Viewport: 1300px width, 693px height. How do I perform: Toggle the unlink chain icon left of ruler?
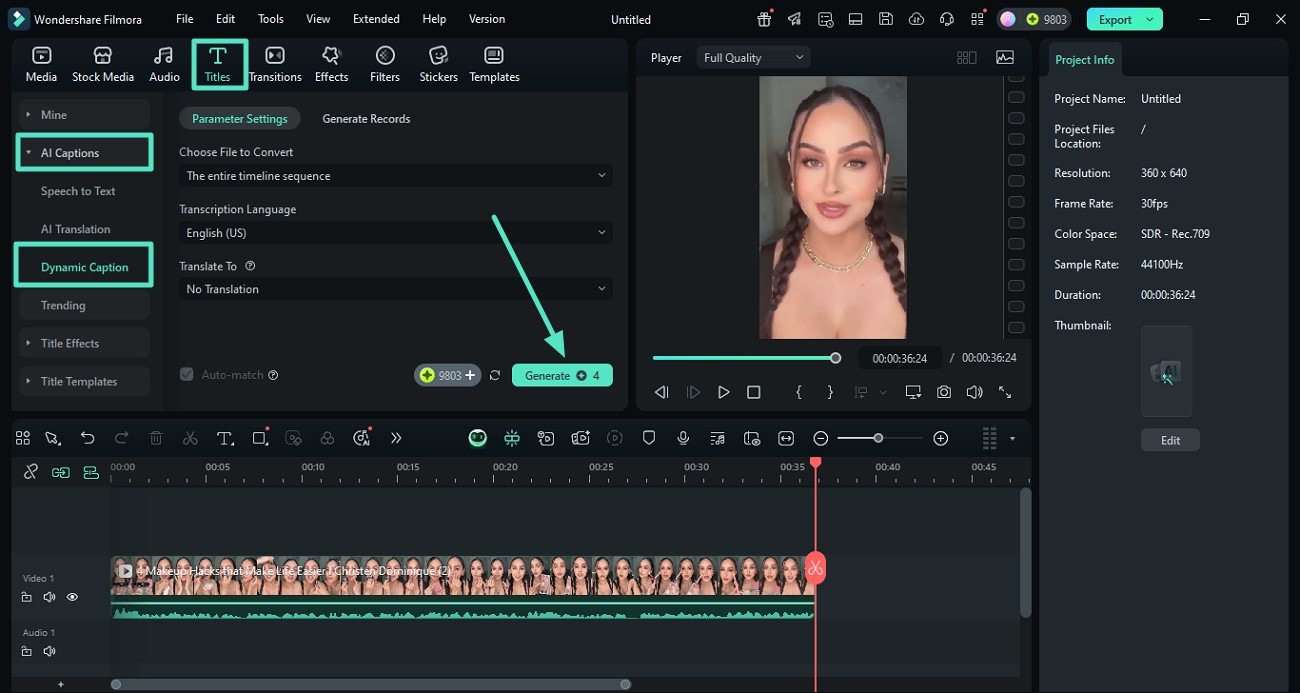[31, 472]
